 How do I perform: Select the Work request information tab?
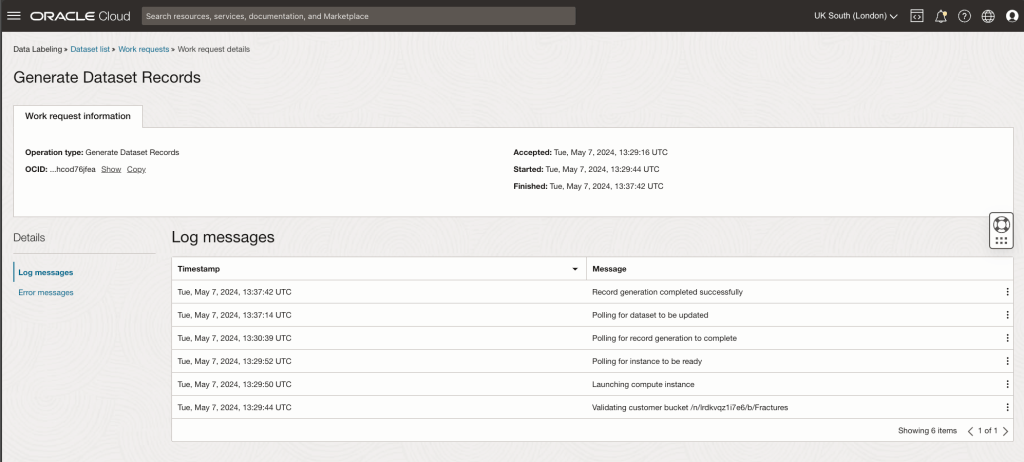pos(78,116)
